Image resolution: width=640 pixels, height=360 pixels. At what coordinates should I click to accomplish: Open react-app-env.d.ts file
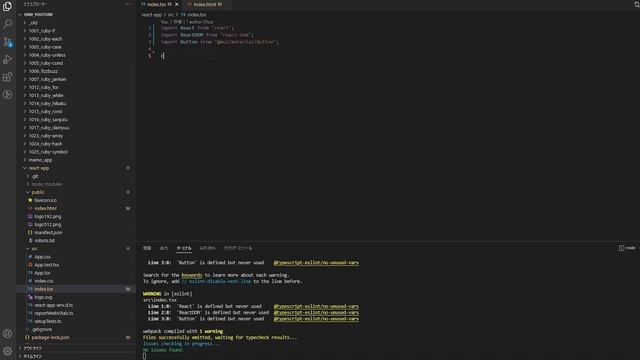click(x=53, y=305)
